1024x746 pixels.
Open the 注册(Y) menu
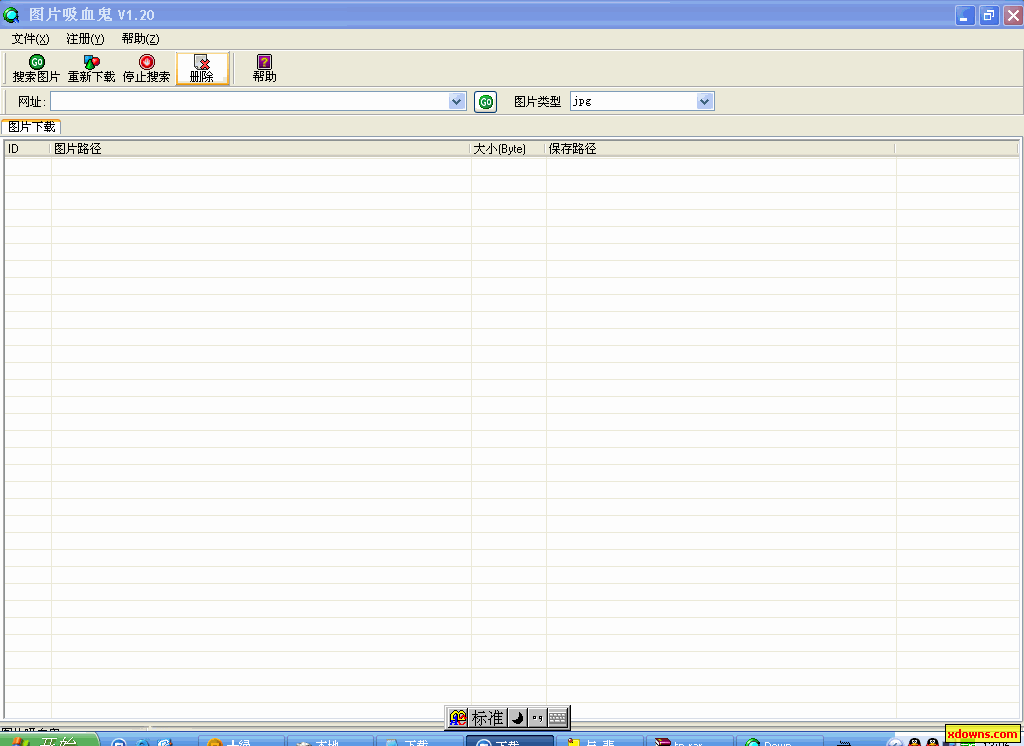click(85, 39)
